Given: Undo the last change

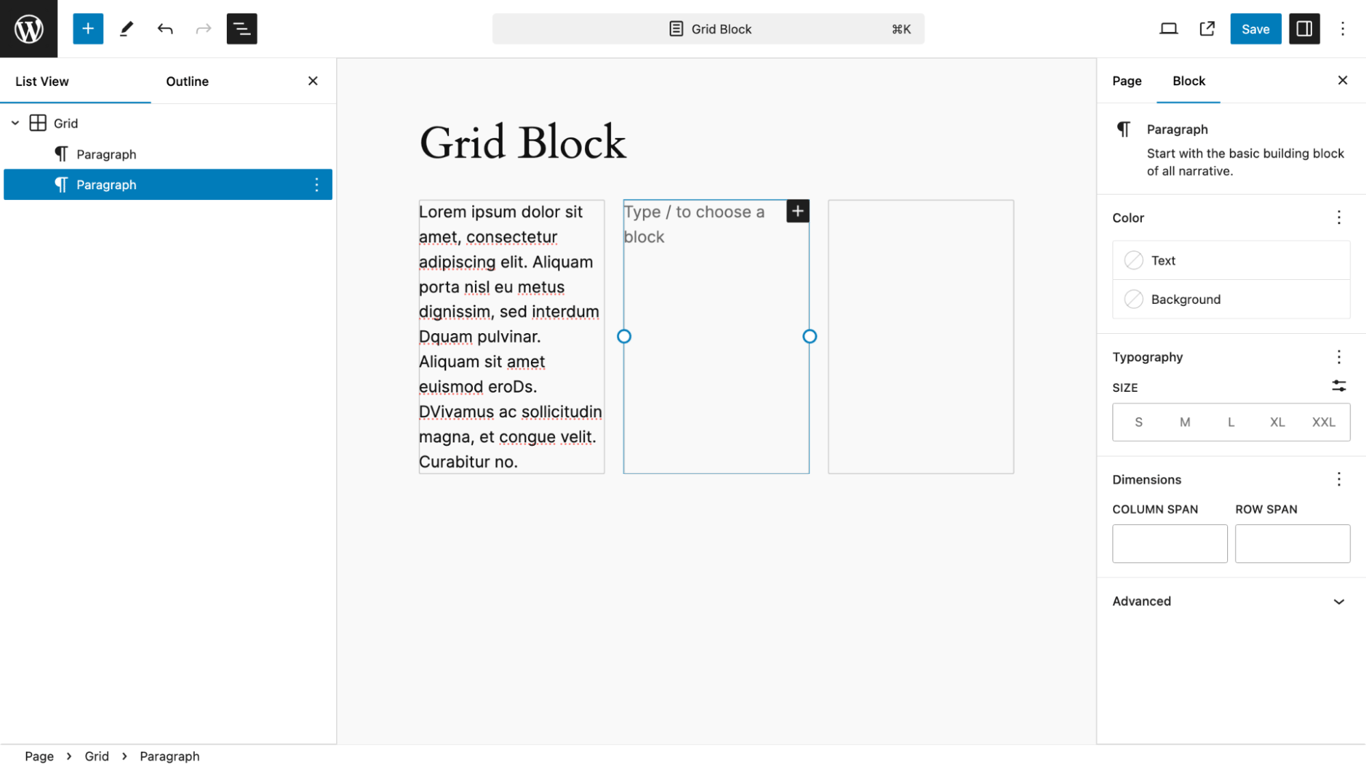Looking at the screenshot, I should tap(164, 28).
